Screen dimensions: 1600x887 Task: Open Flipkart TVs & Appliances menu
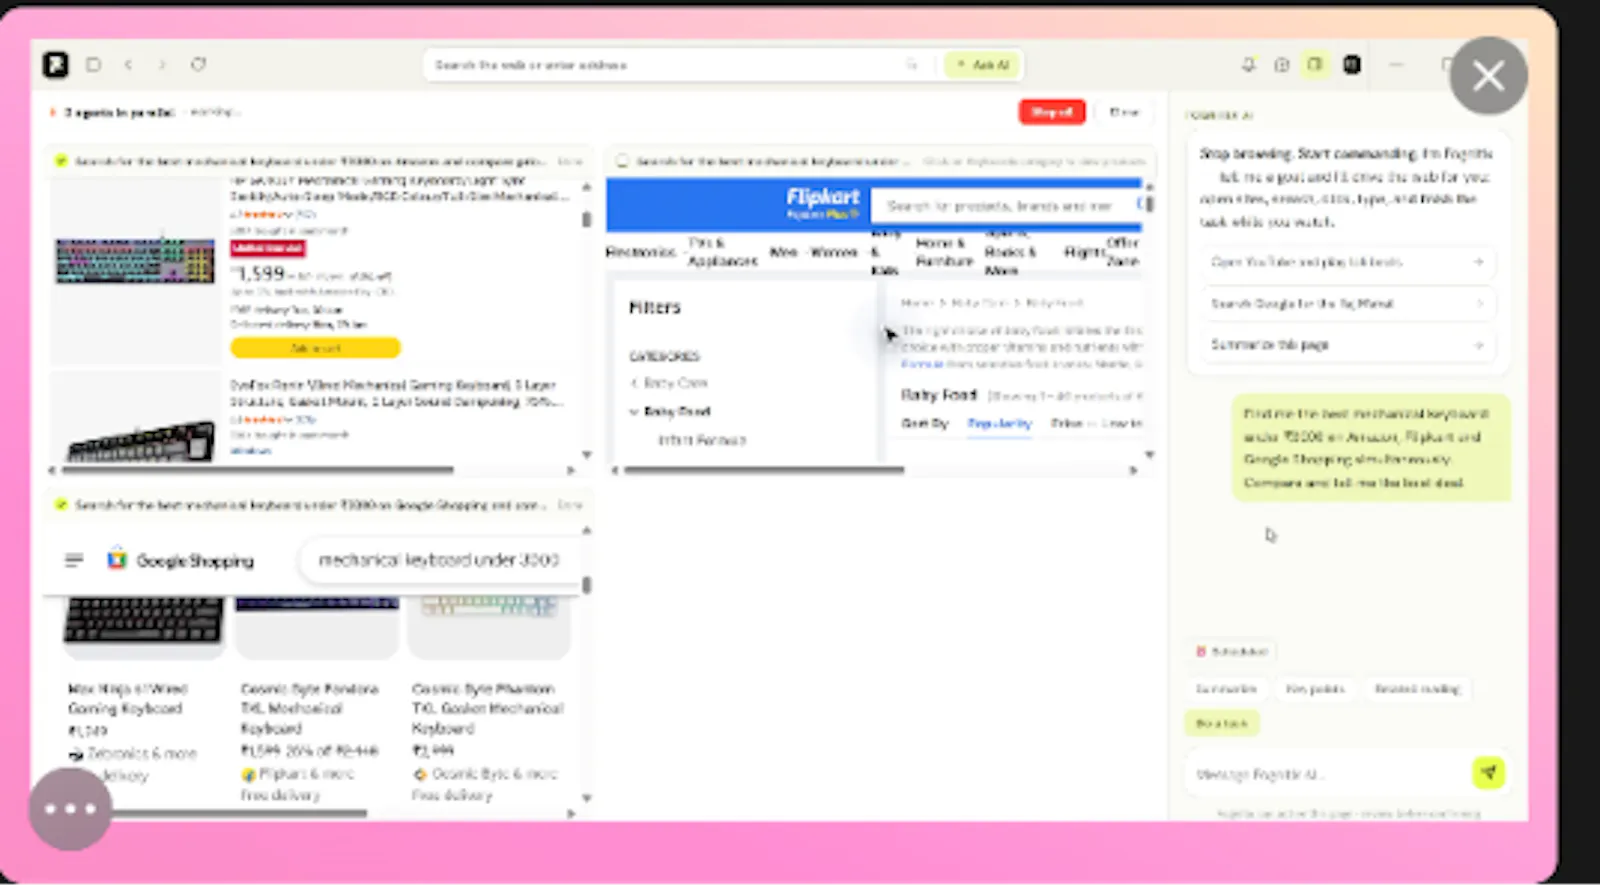coord(722,252)
